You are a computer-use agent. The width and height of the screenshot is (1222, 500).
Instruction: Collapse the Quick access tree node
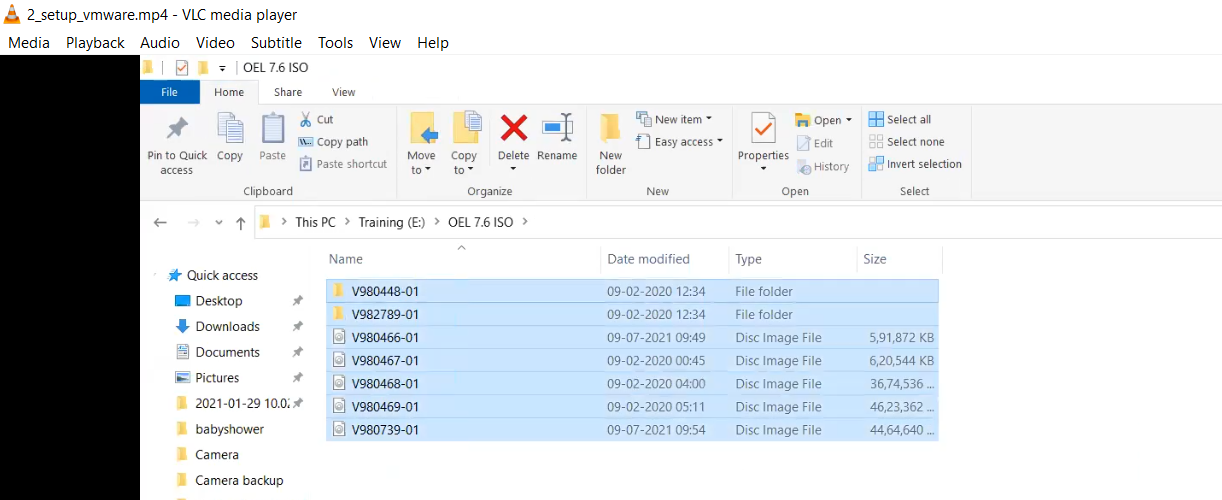pyautogui.click(x=155, y=275)
